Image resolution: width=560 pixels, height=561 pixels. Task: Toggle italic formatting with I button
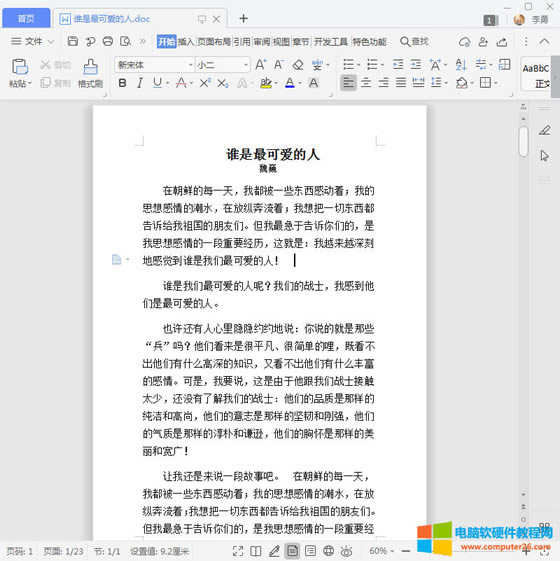coord(140,83)
